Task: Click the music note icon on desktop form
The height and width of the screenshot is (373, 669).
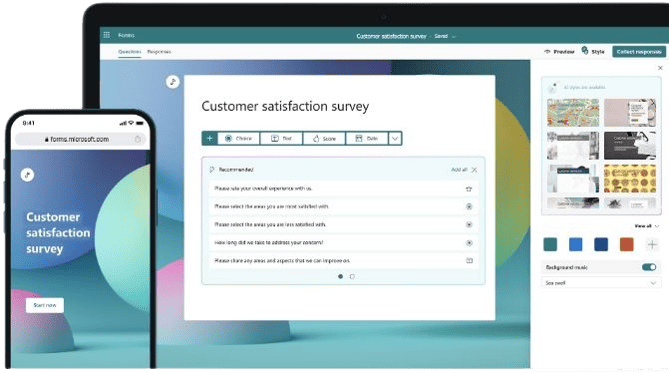Action: tap(172, 82)
